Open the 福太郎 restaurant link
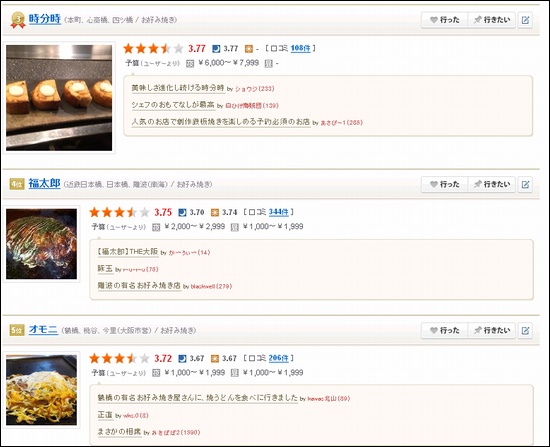Screen dimensions: 550x447 45,184
